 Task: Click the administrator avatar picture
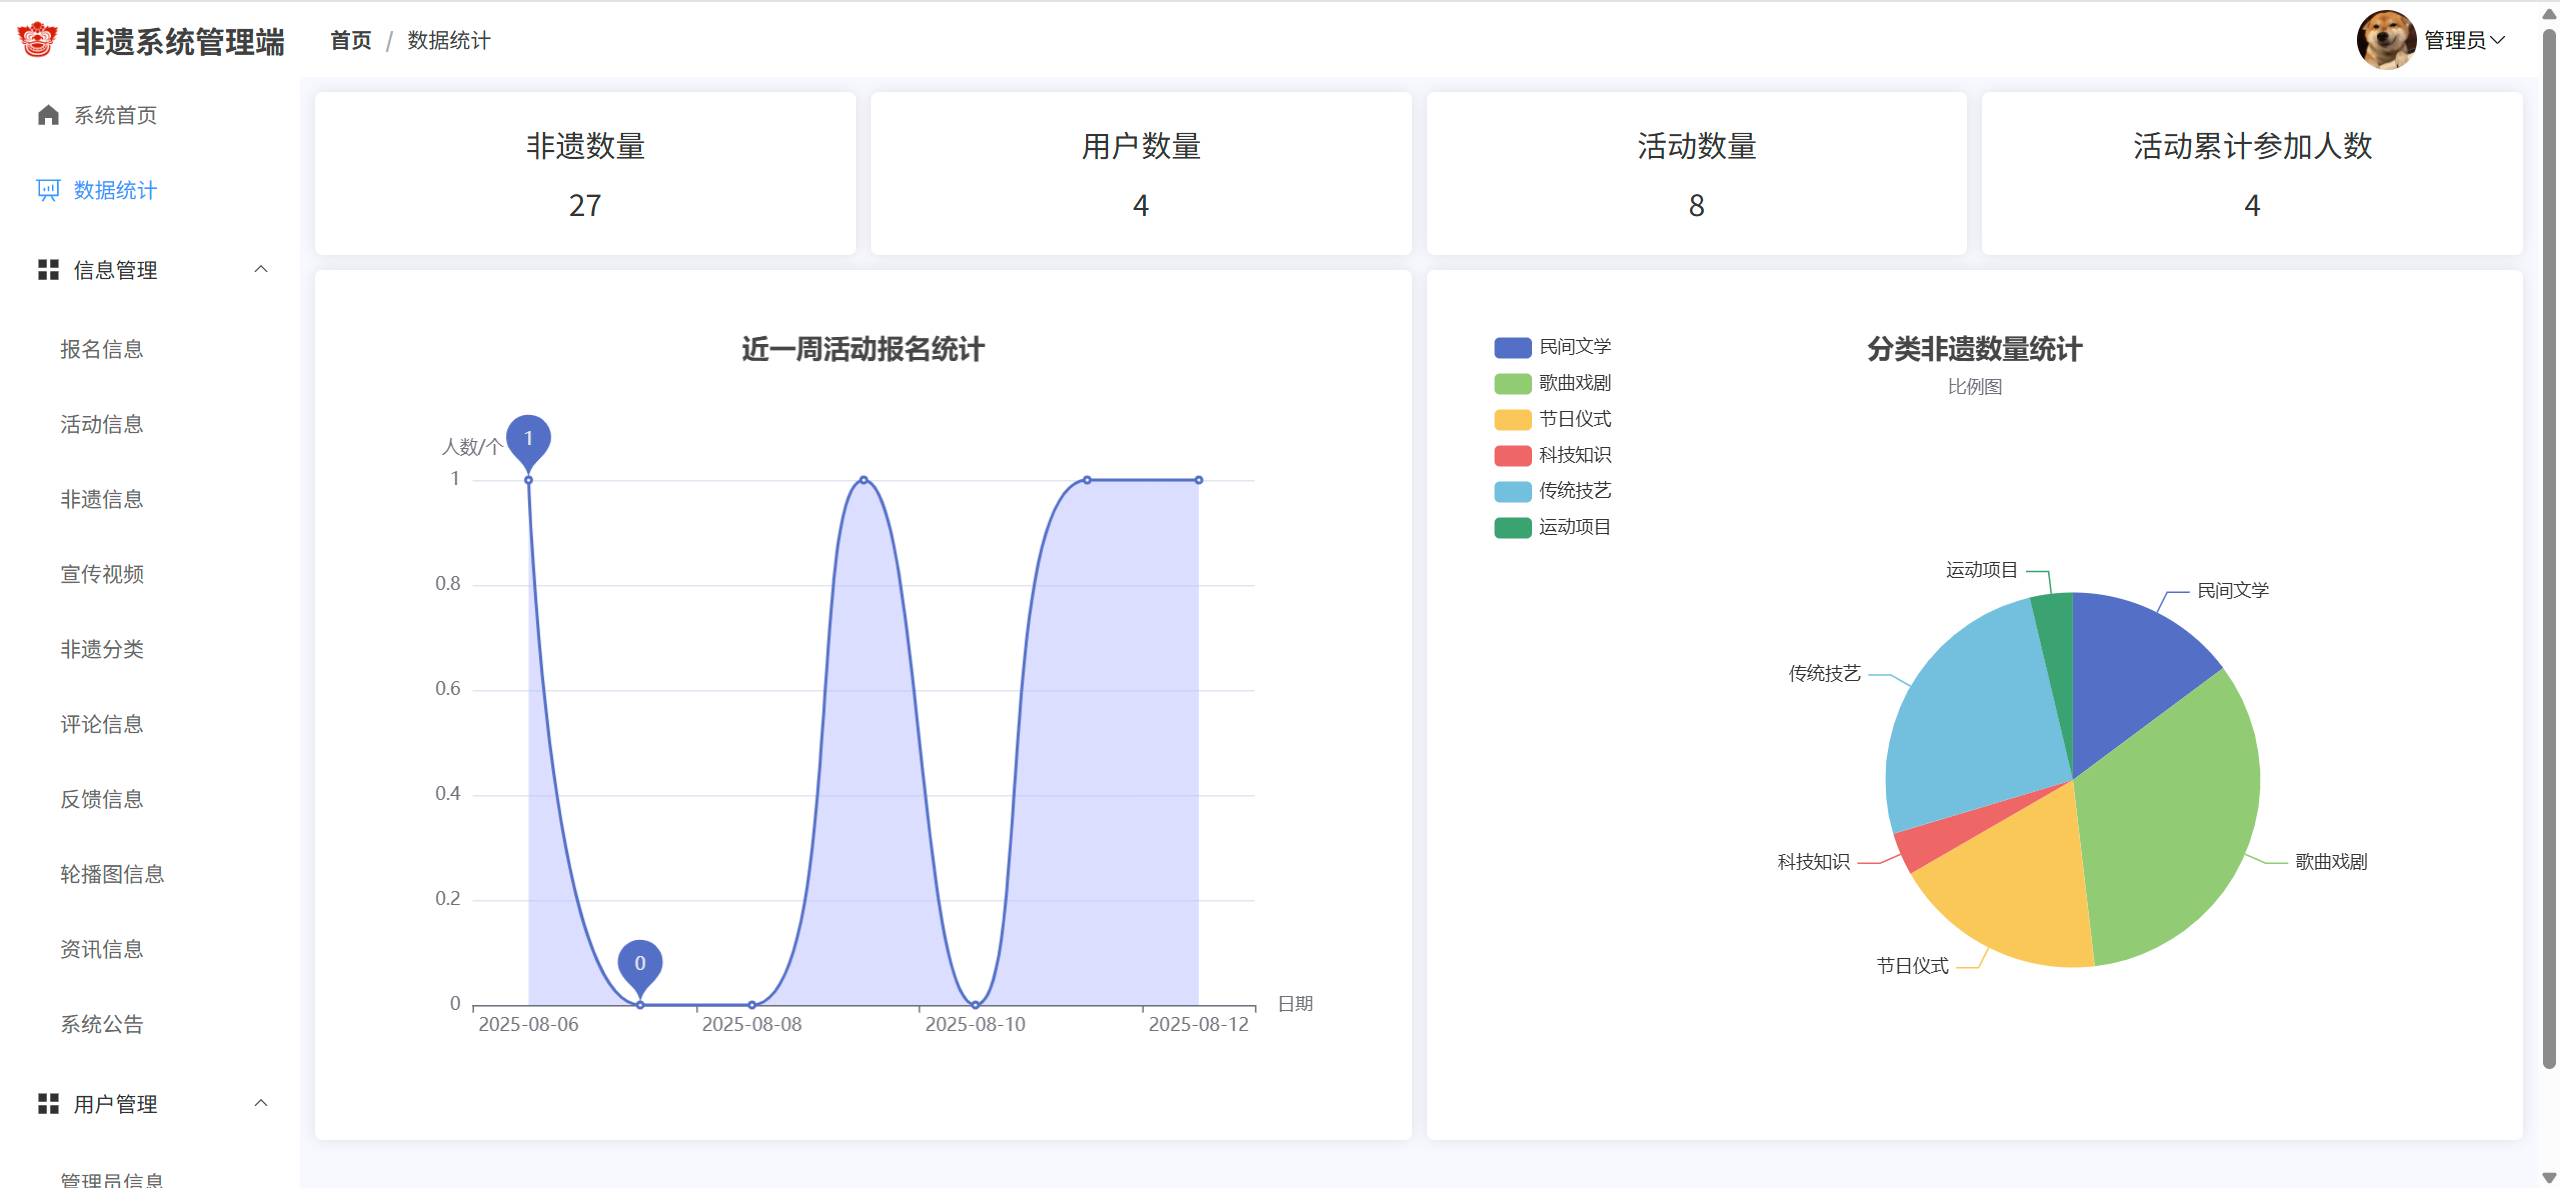point(2385,40)
